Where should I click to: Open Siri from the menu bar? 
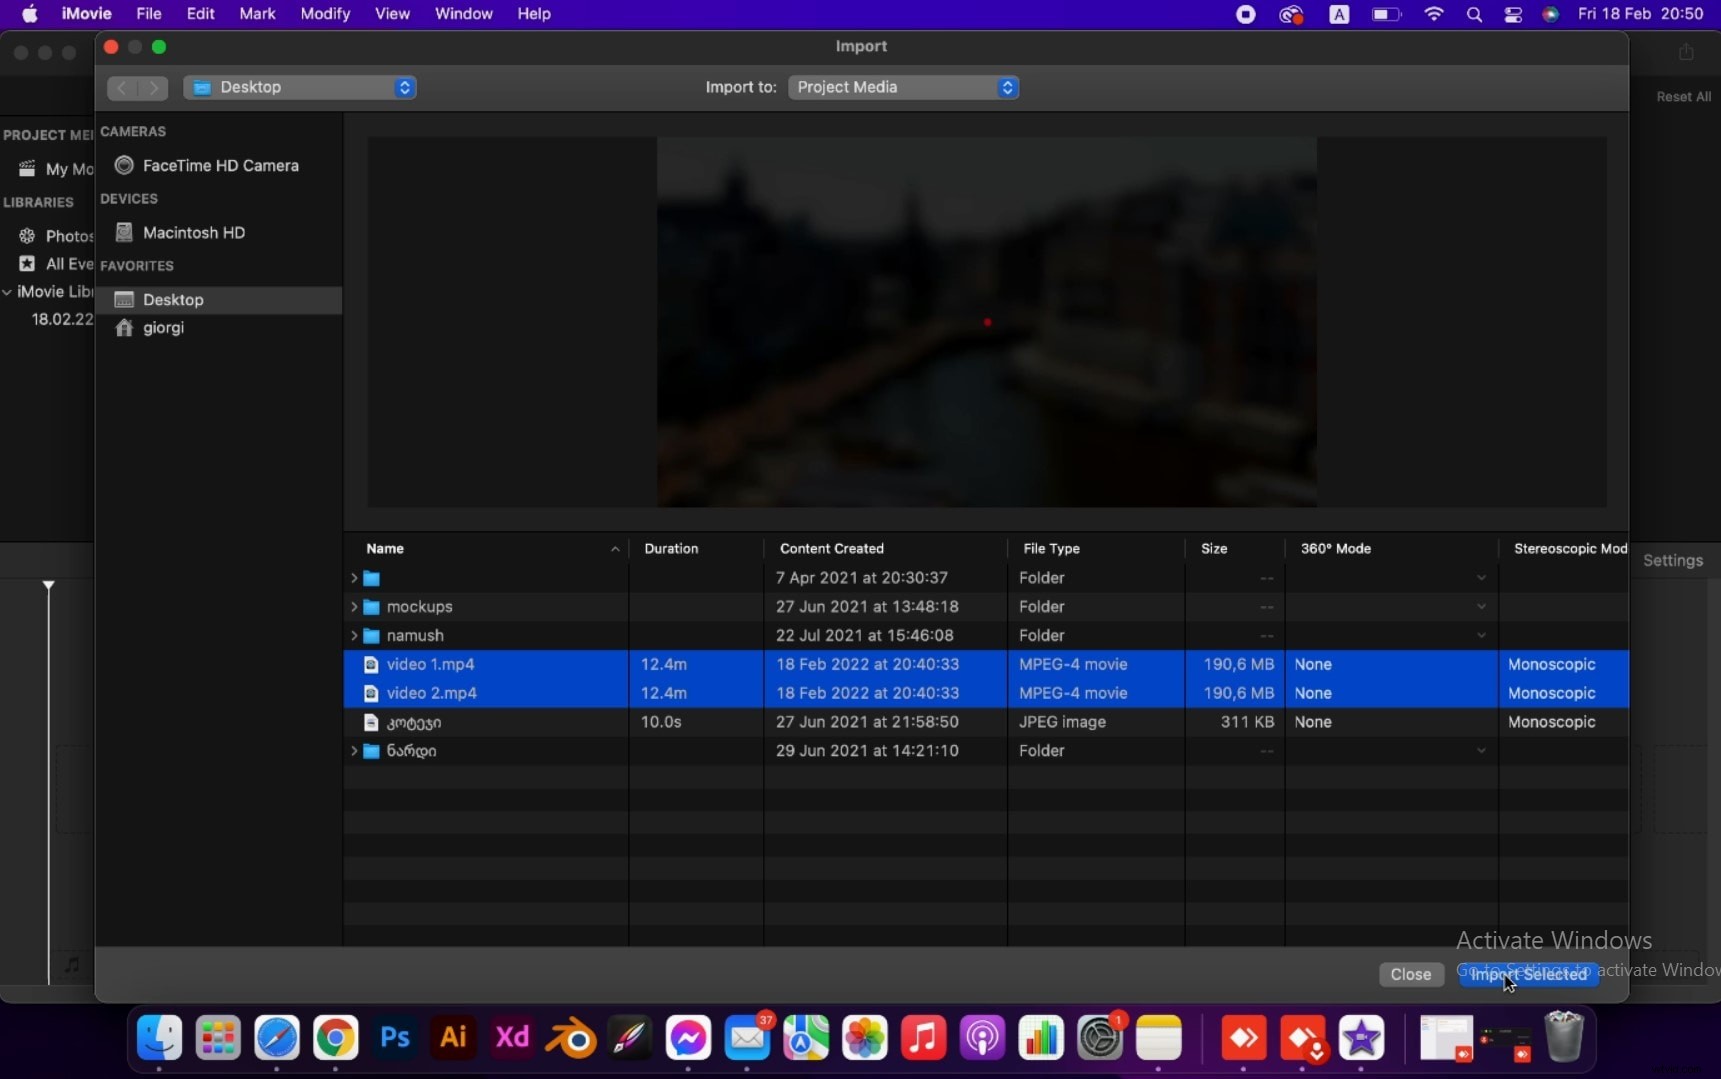tap(1550, 15)
